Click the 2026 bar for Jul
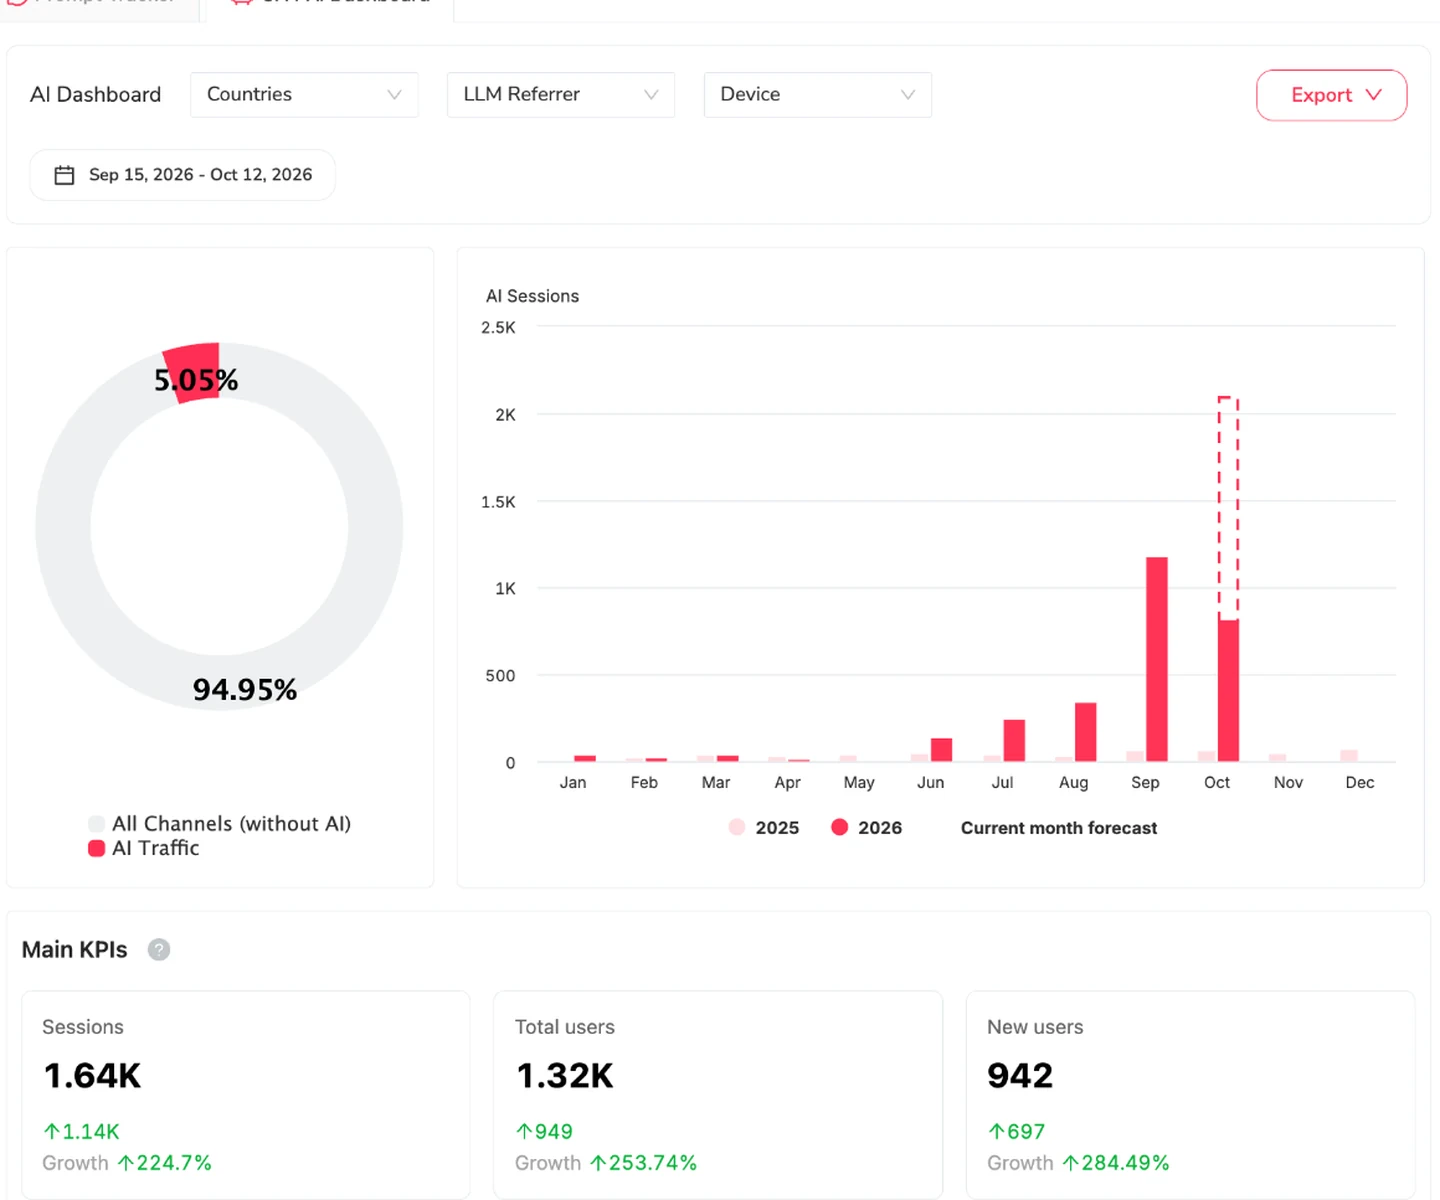 click(x=1014, y=741)
